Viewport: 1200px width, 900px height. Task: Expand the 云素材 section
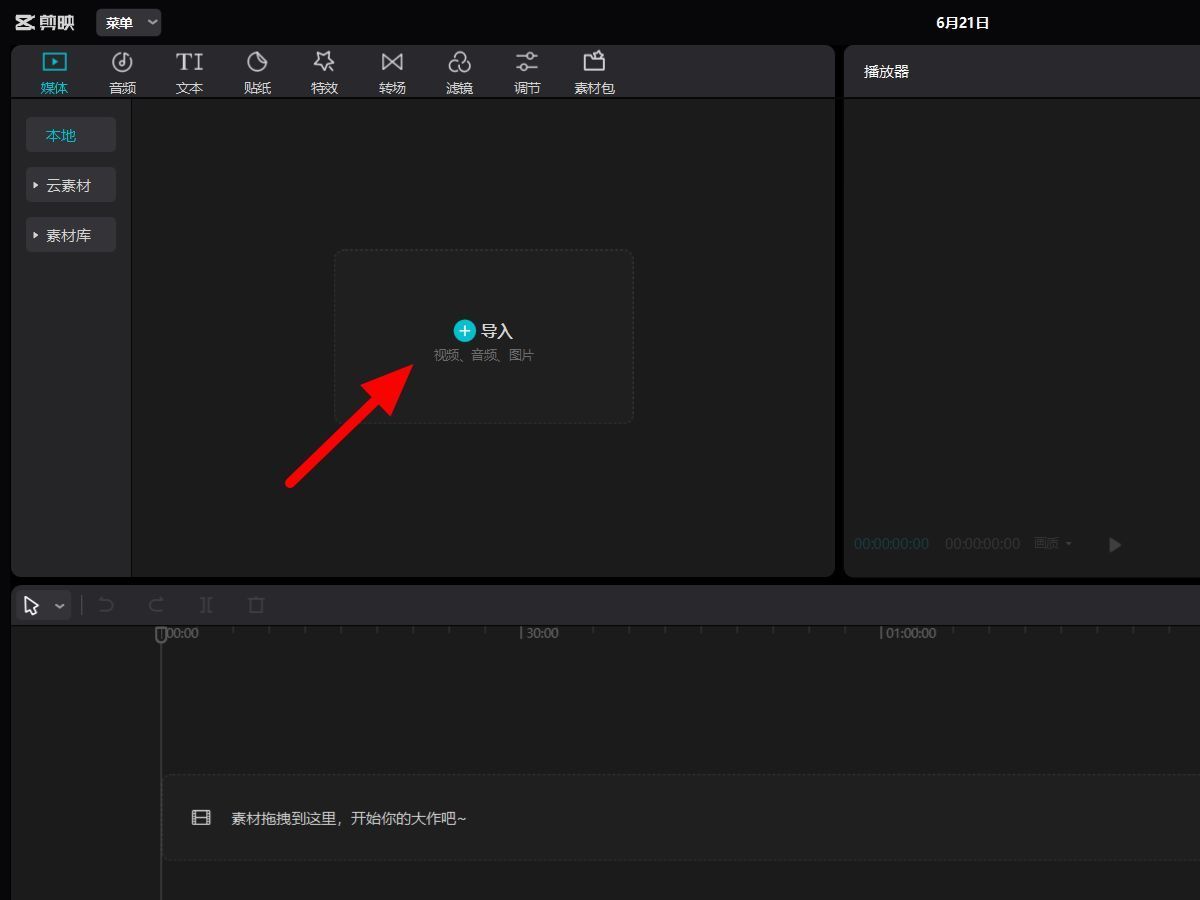[70, 185]
